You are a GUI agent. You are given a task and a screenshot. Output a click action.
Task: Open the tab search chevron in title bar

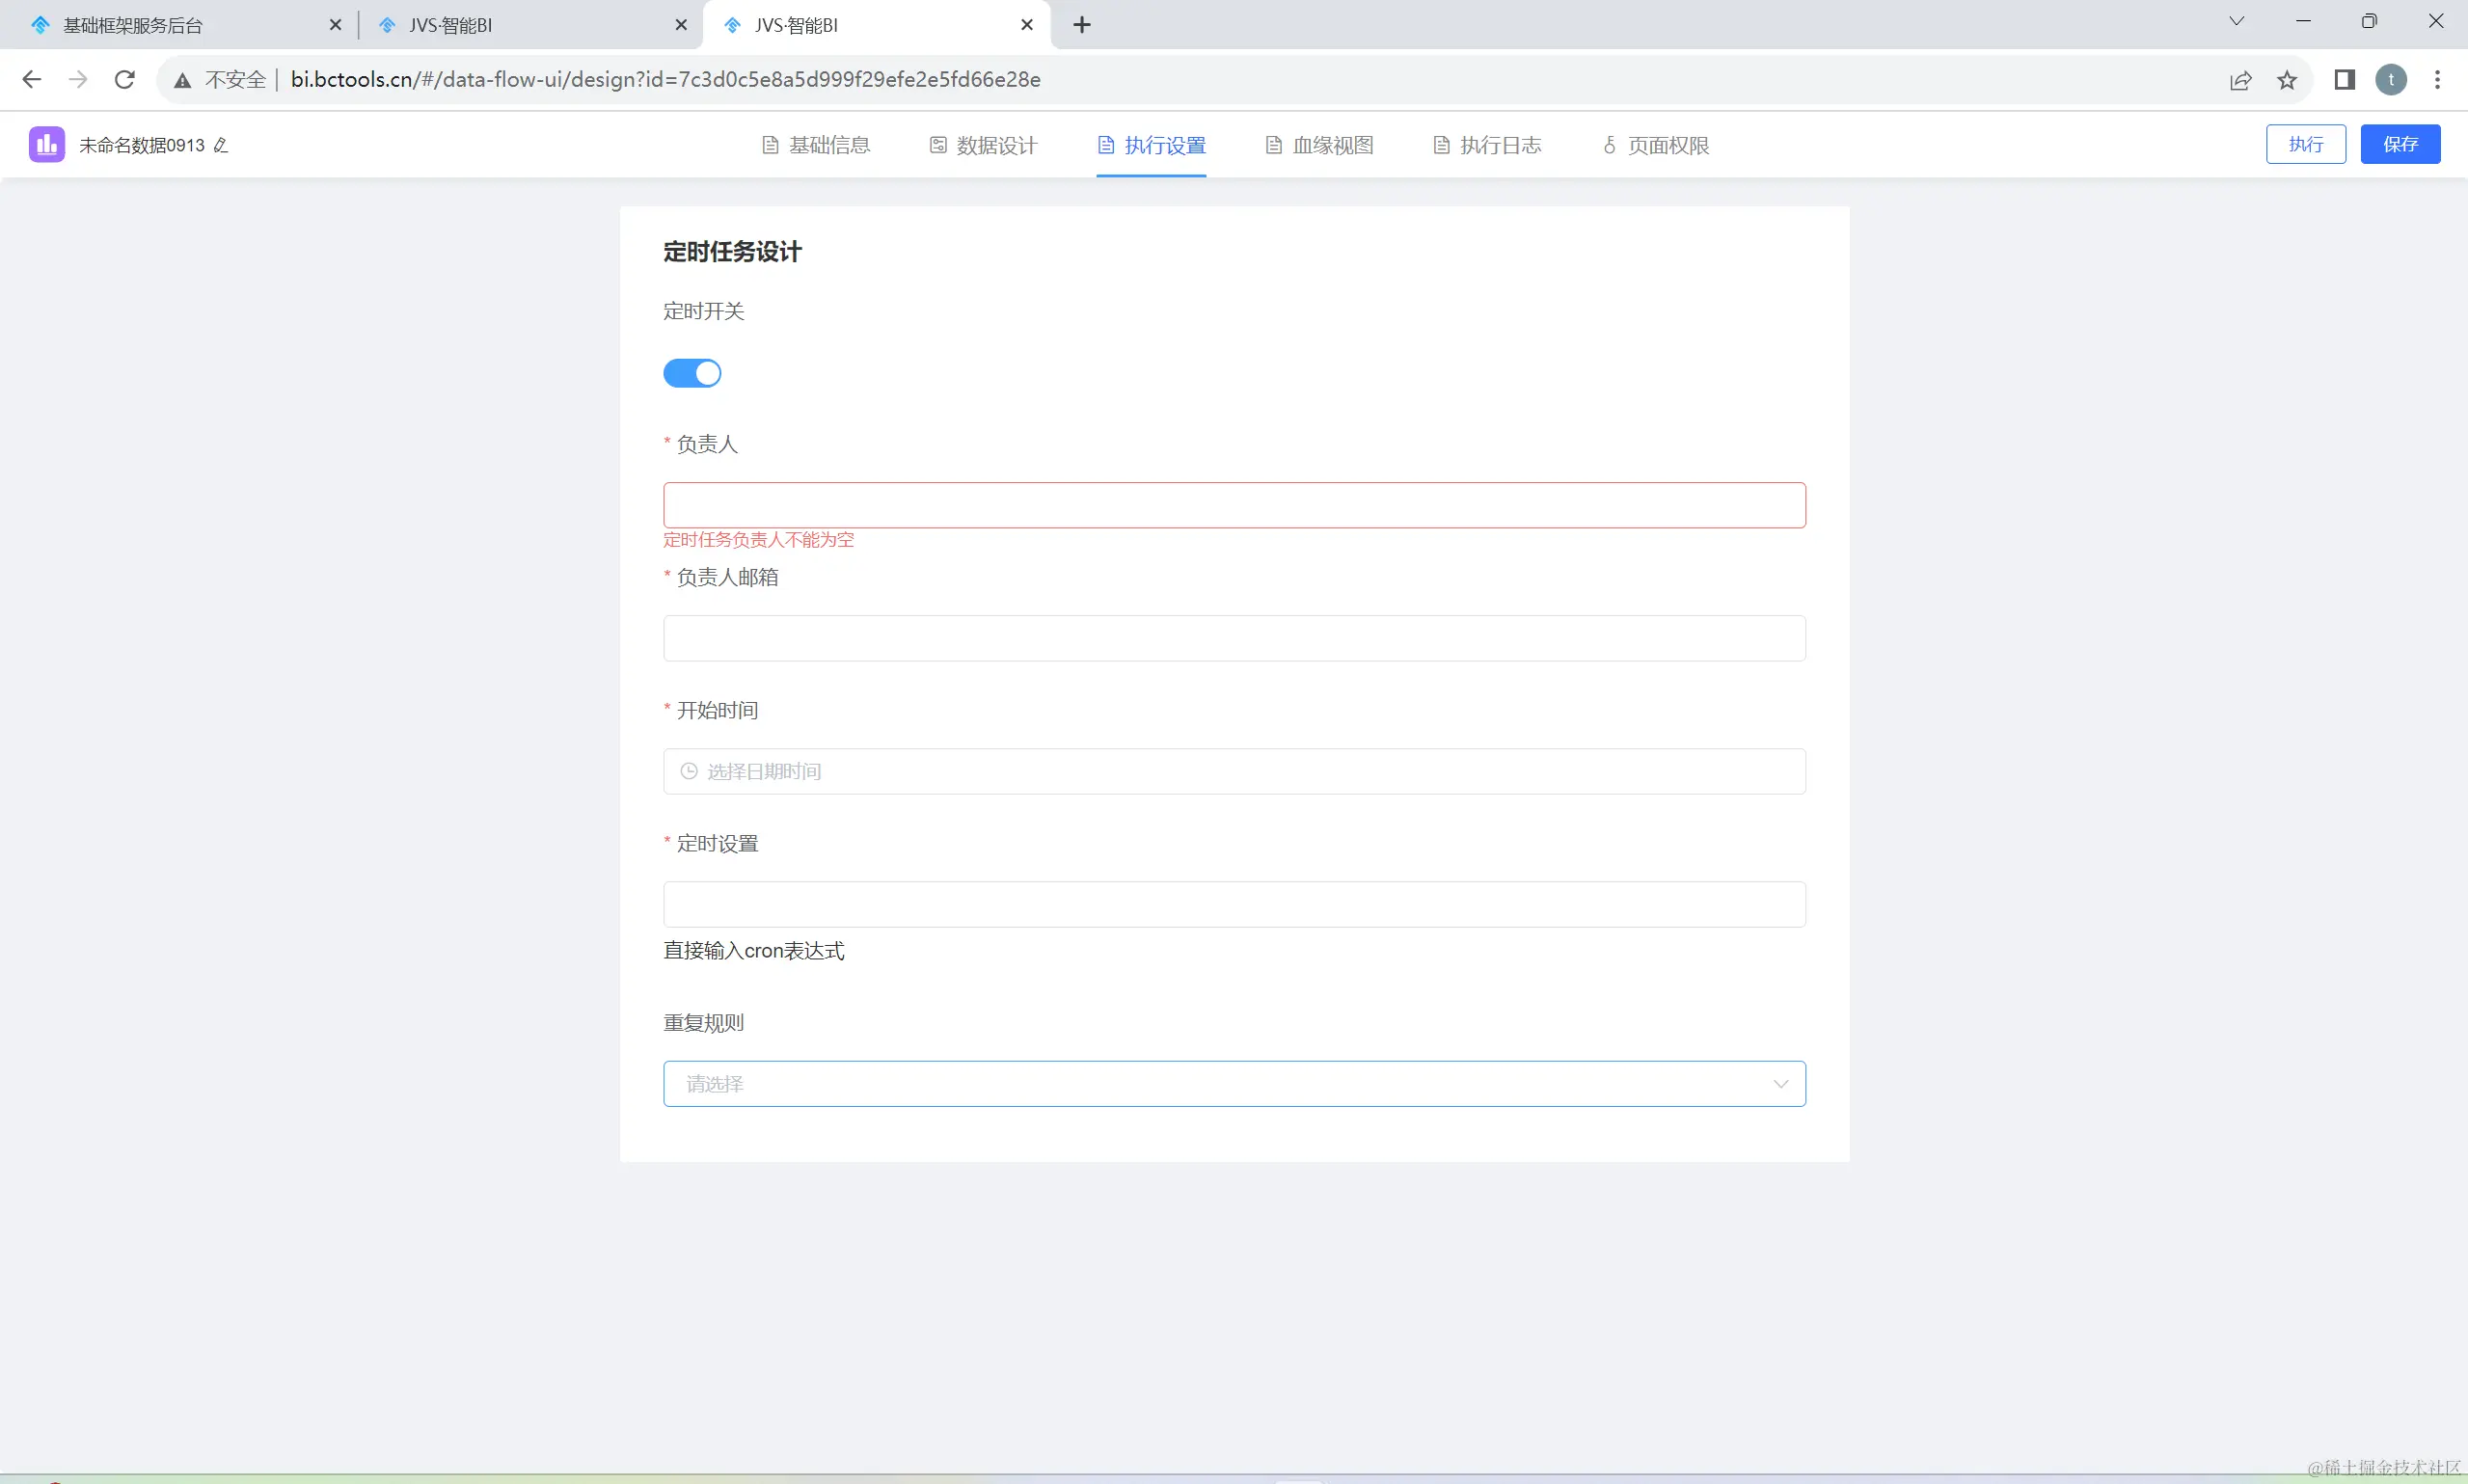pos(2236,22)
